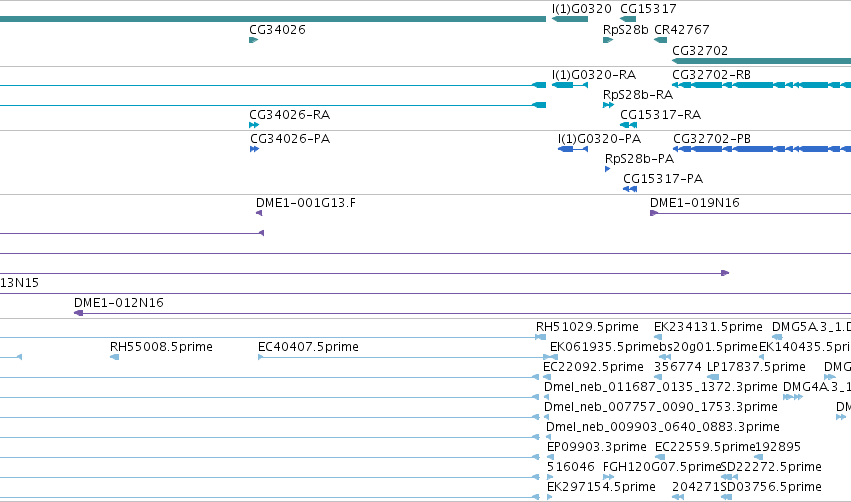The image size is (851, 502).
Task: Select the CR42767 gene glyph
Action: pos(661,40)
